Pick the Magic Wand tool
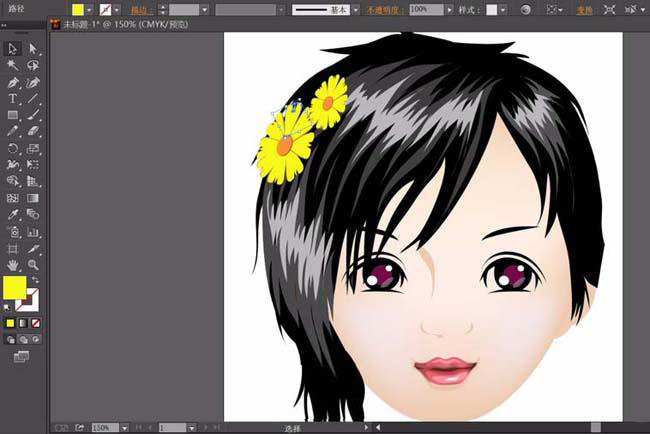Image resolution: width=650 pixels, height=434 pixels. 13,65
